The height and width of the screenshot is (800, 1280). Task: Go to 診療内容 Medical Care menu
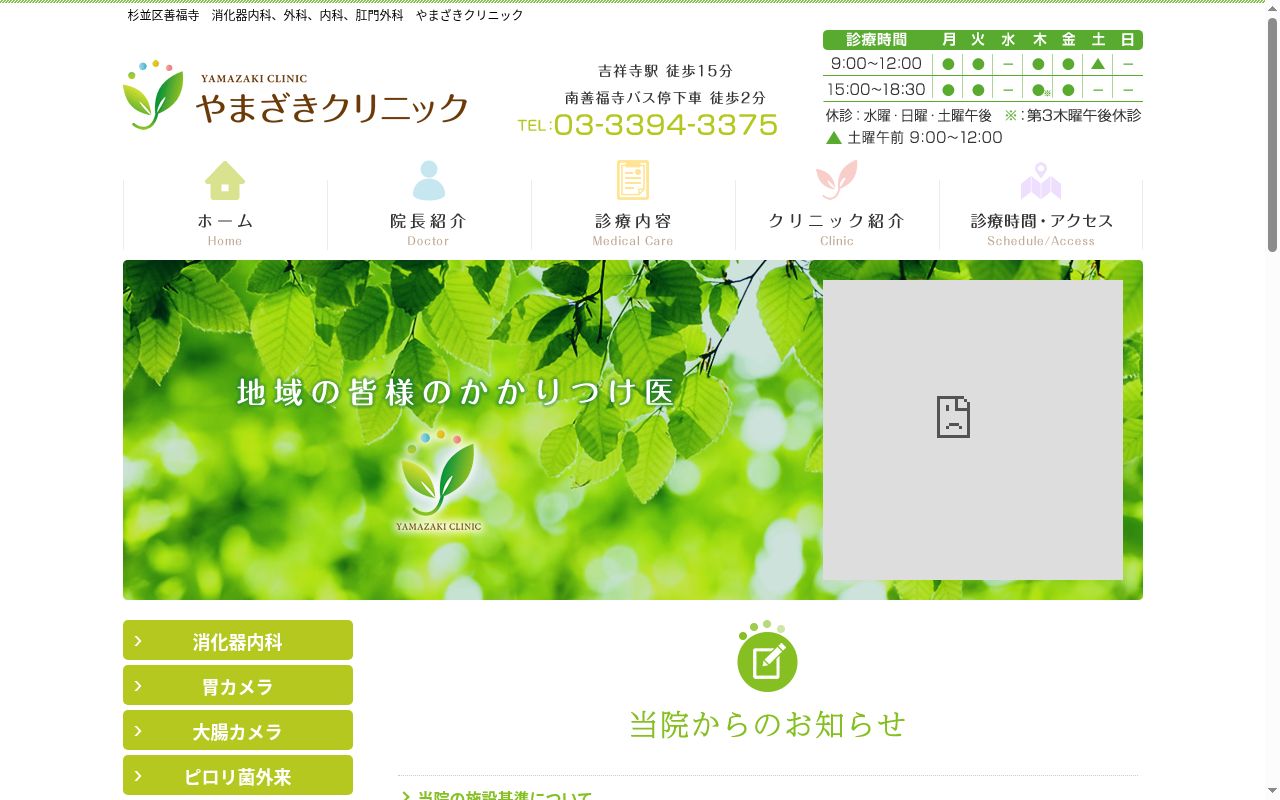(633, 205)
